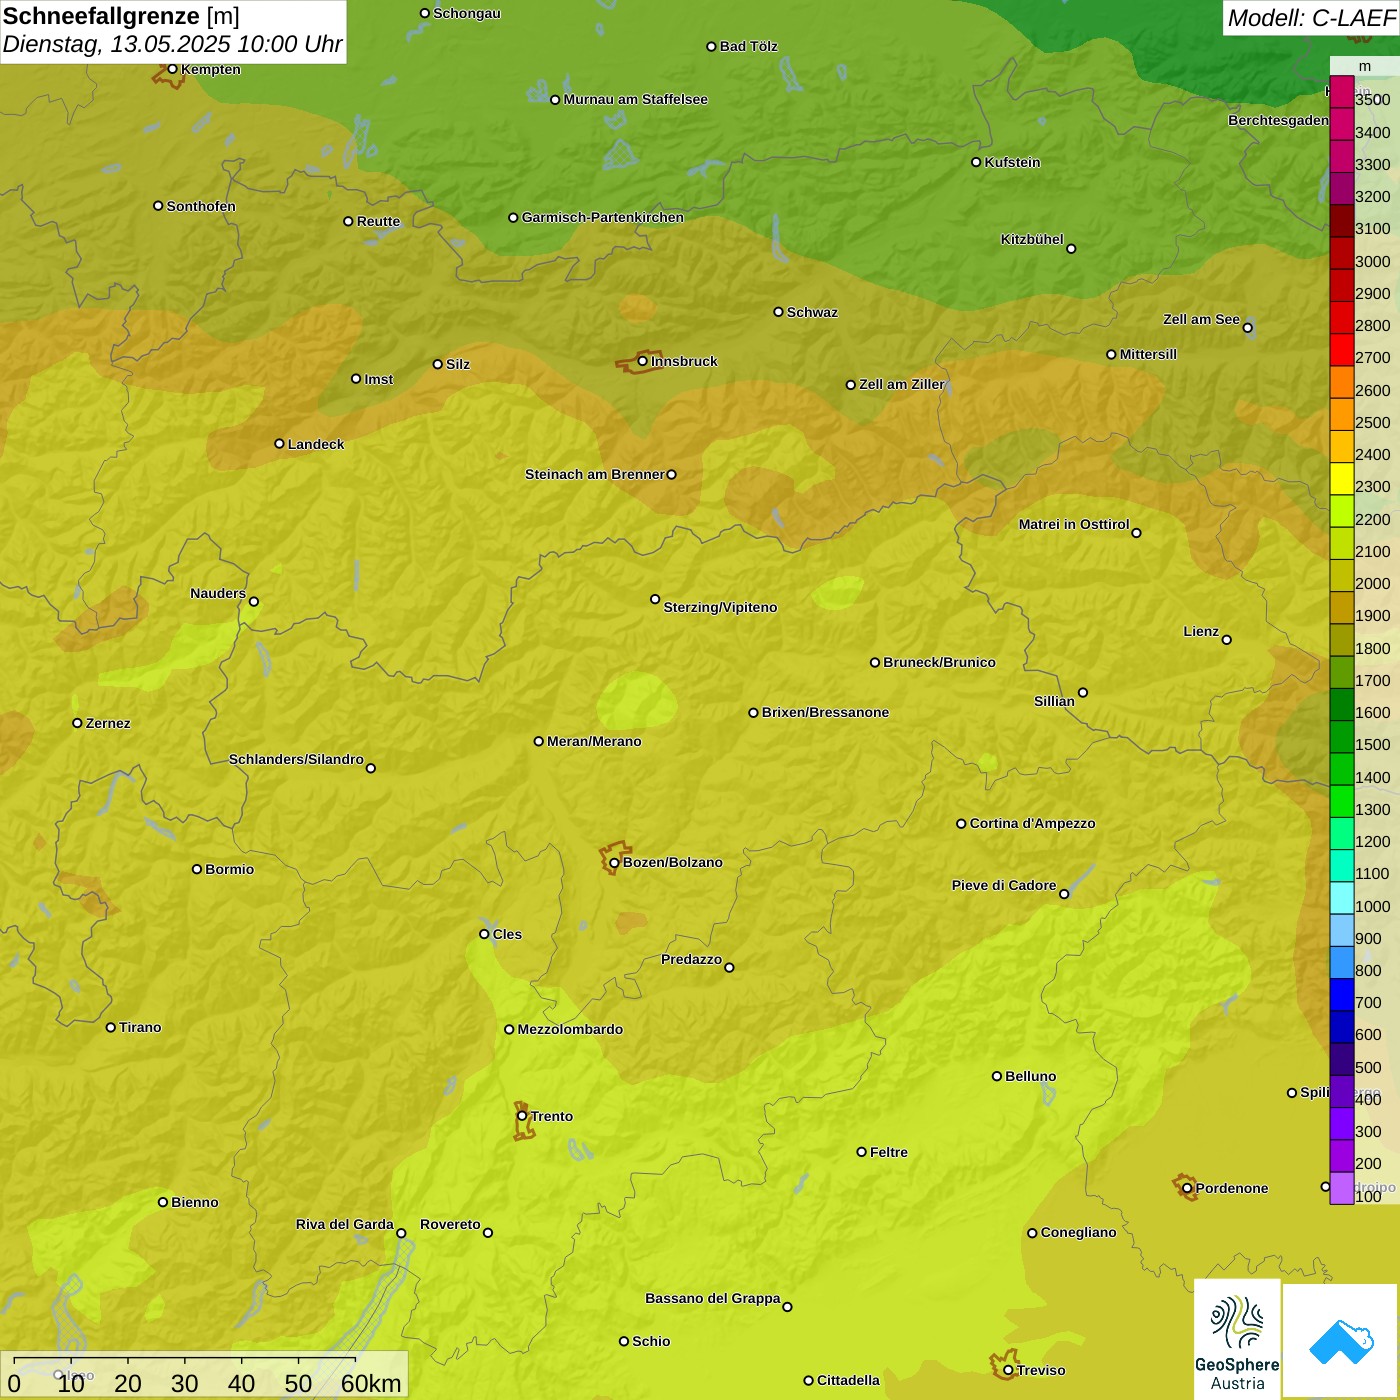
Task: Select the 'Feltre' town label
Action: coord(889,1152)
